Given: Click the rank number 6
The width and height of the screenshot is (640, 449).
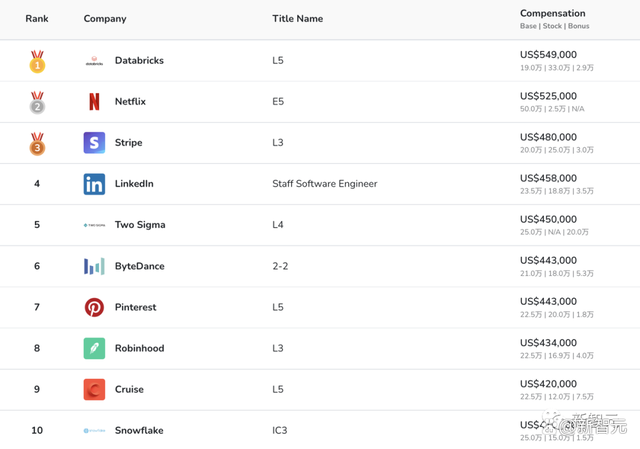Looking at the screenshot, I should click(37, 266).
